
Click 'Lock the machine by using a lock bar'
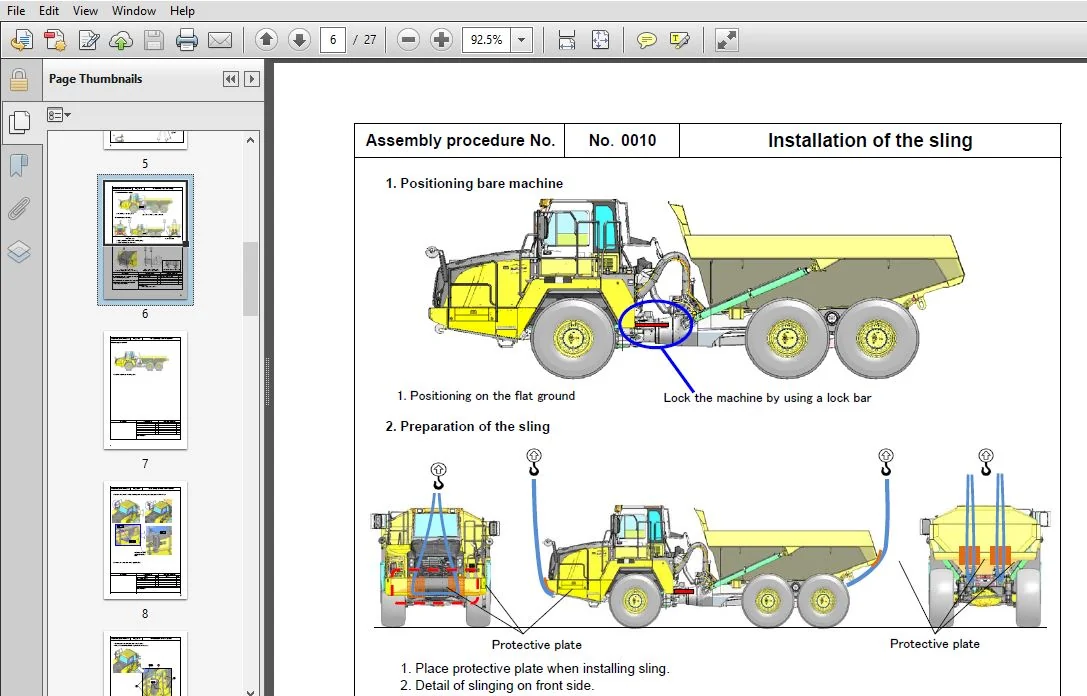pos(767,398)
